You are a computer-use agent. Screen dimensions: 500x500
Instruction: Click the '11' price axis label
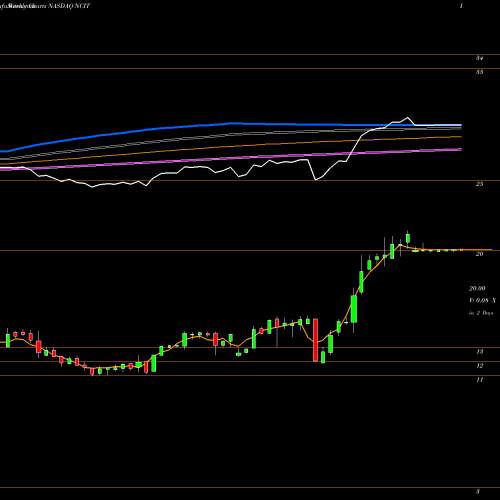pos(479,380)
